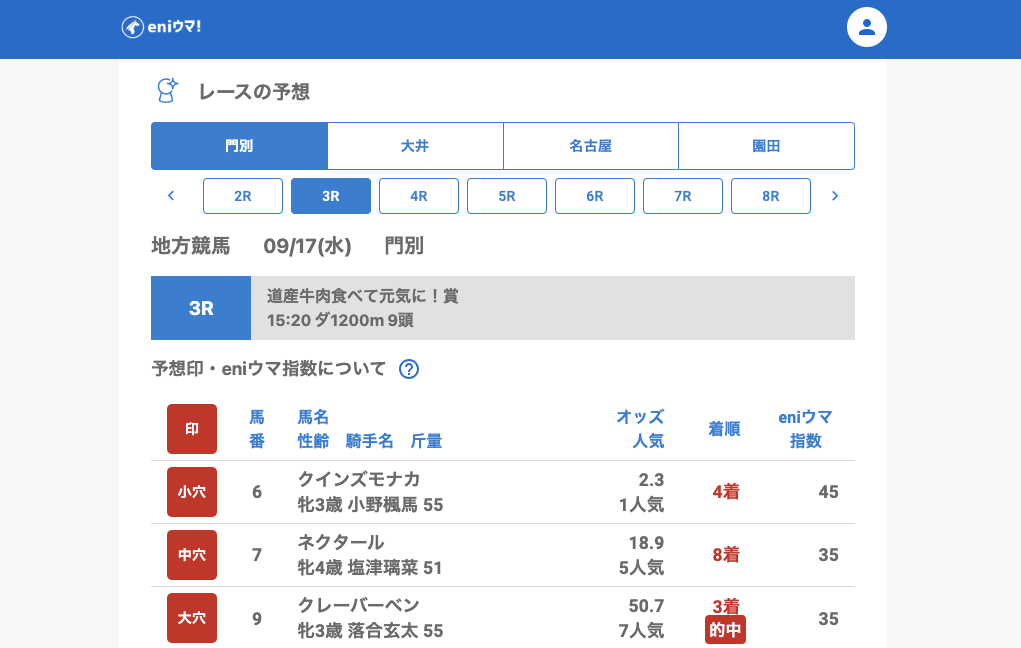This screenshot has height=648, width=1021.
Task: Select the 門別 racecourse tab
Action: tap(239, 146)
